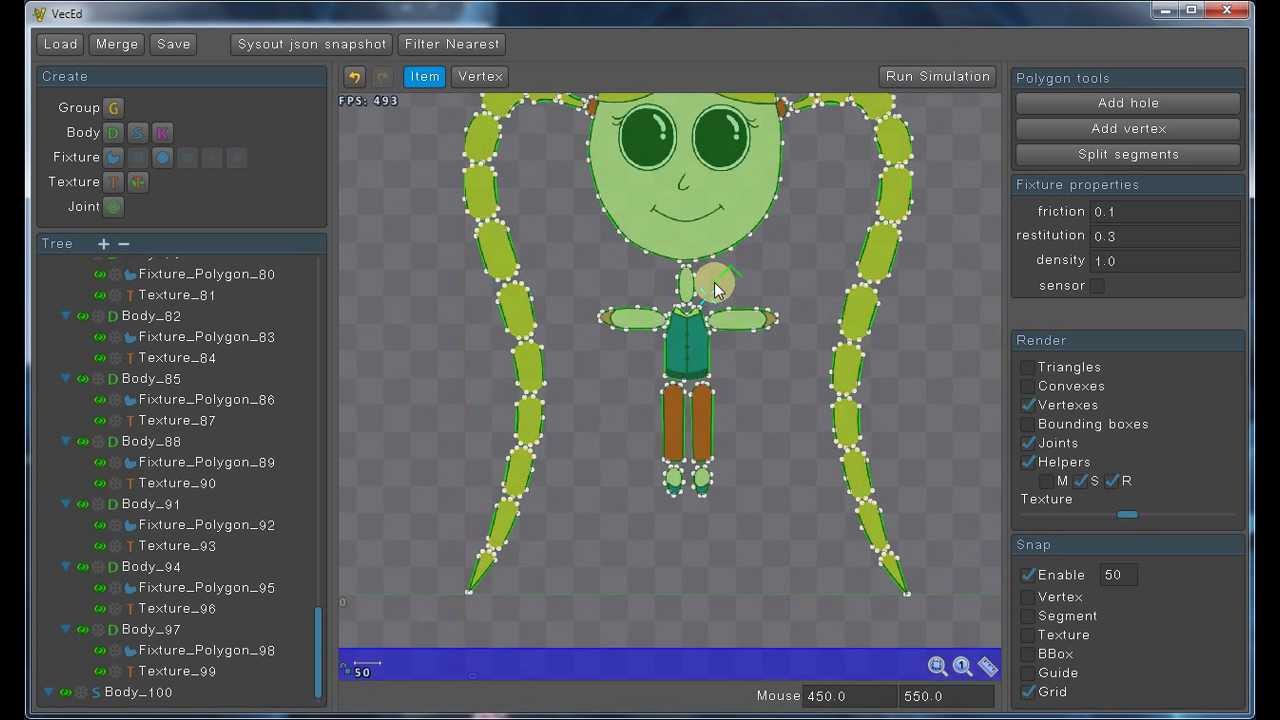Image resolution: width=1280 pixels, height=720 pixels.
Task: Uncheck the Vertexes render checkbox
Action: tap(1028, 405)
